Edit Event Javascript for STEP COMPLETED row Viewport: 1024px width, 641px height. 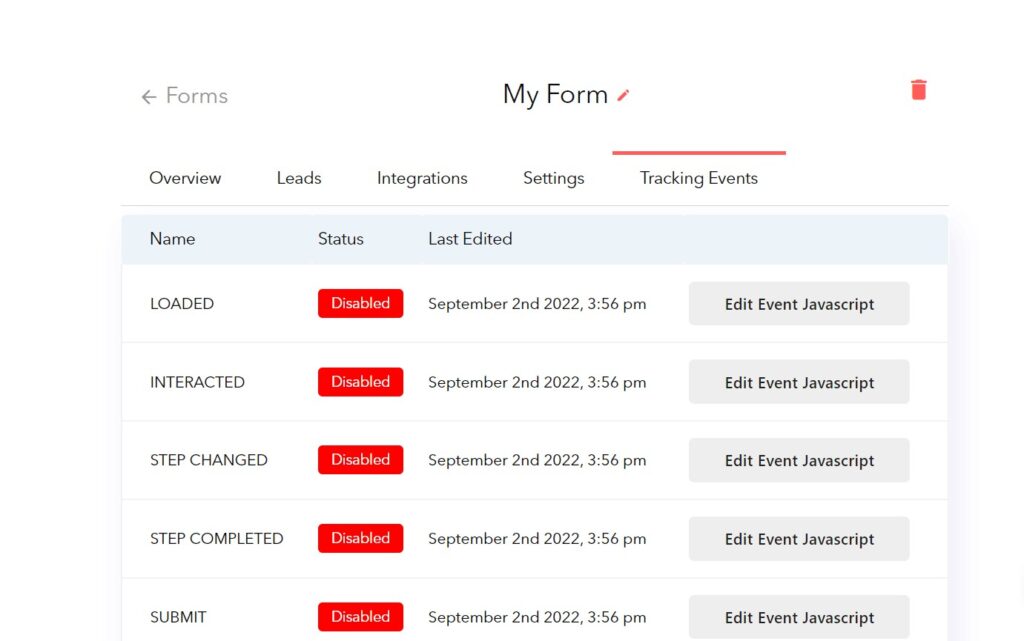799,539
